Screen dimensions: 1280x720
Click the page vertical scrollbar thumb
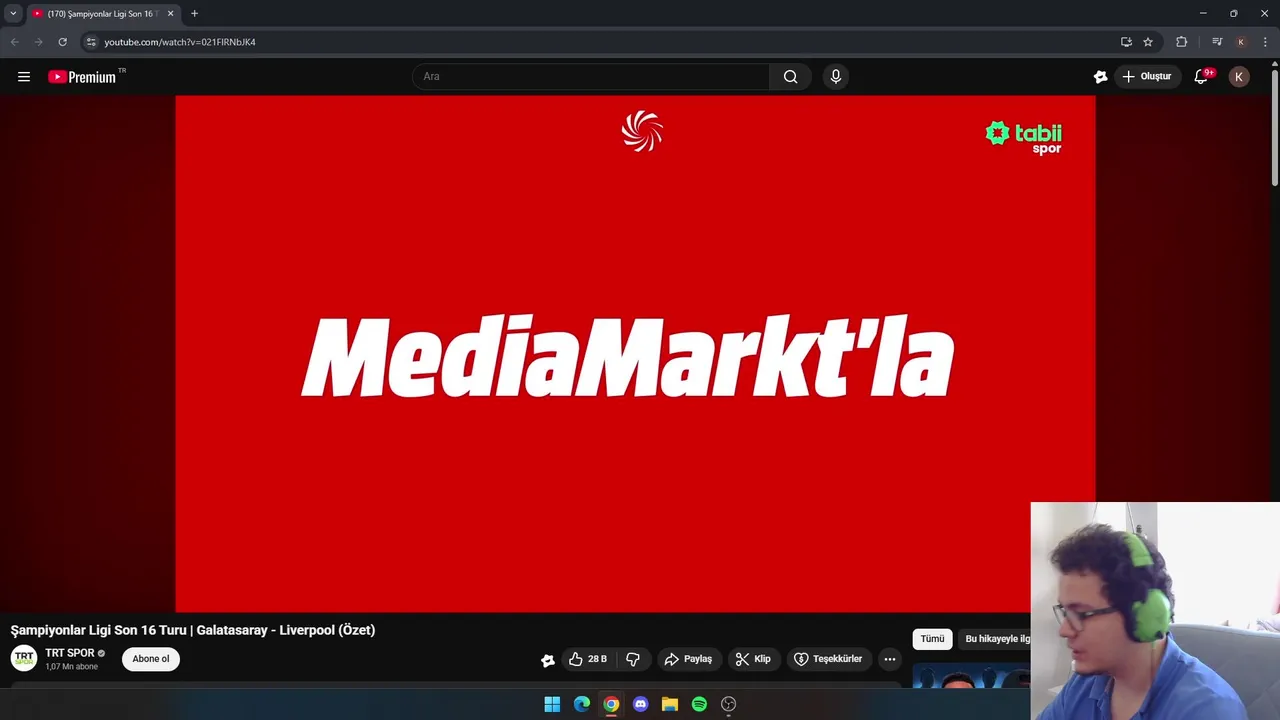tap(1275, 127)
